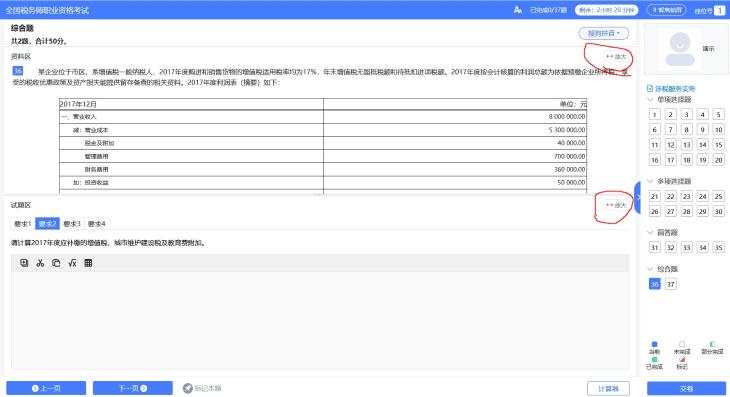Image resolution: width=730 pixels, height=397 pixels.
Task: Jump to question 31
Action: 655,248
